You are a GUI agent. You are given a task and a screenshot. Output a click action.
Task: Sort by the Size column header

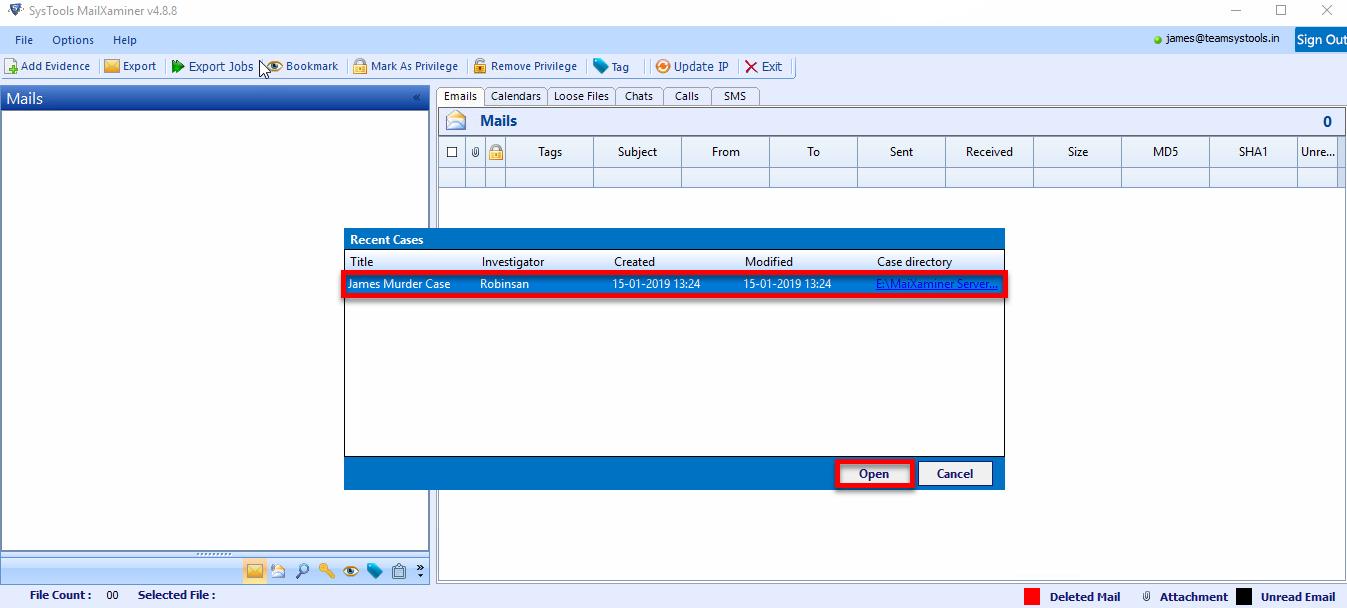point(1078,152)
